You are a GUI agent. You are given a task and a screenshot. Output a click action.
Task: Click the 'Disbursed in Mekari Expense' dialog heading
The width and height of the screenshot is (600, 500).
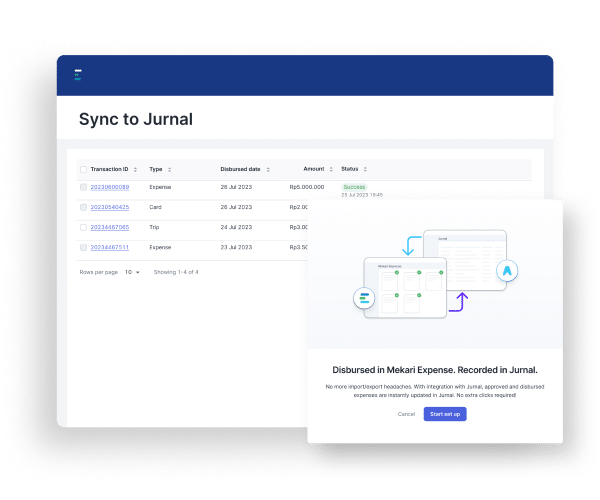(435, 370)
